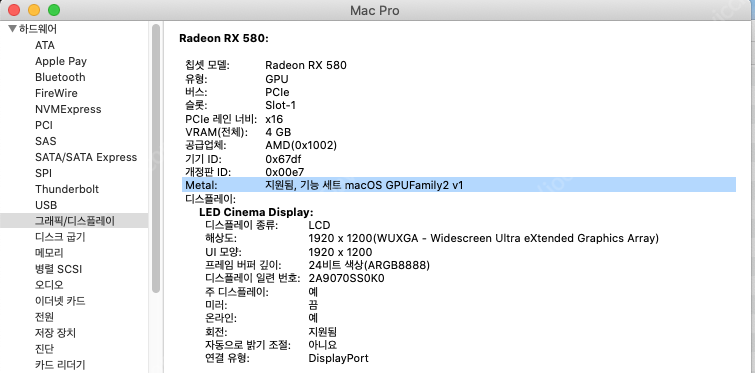Viewport: 755px width, 373px height.
Task: Select the 회전 지원됨 row
Action: click(271, 332)
